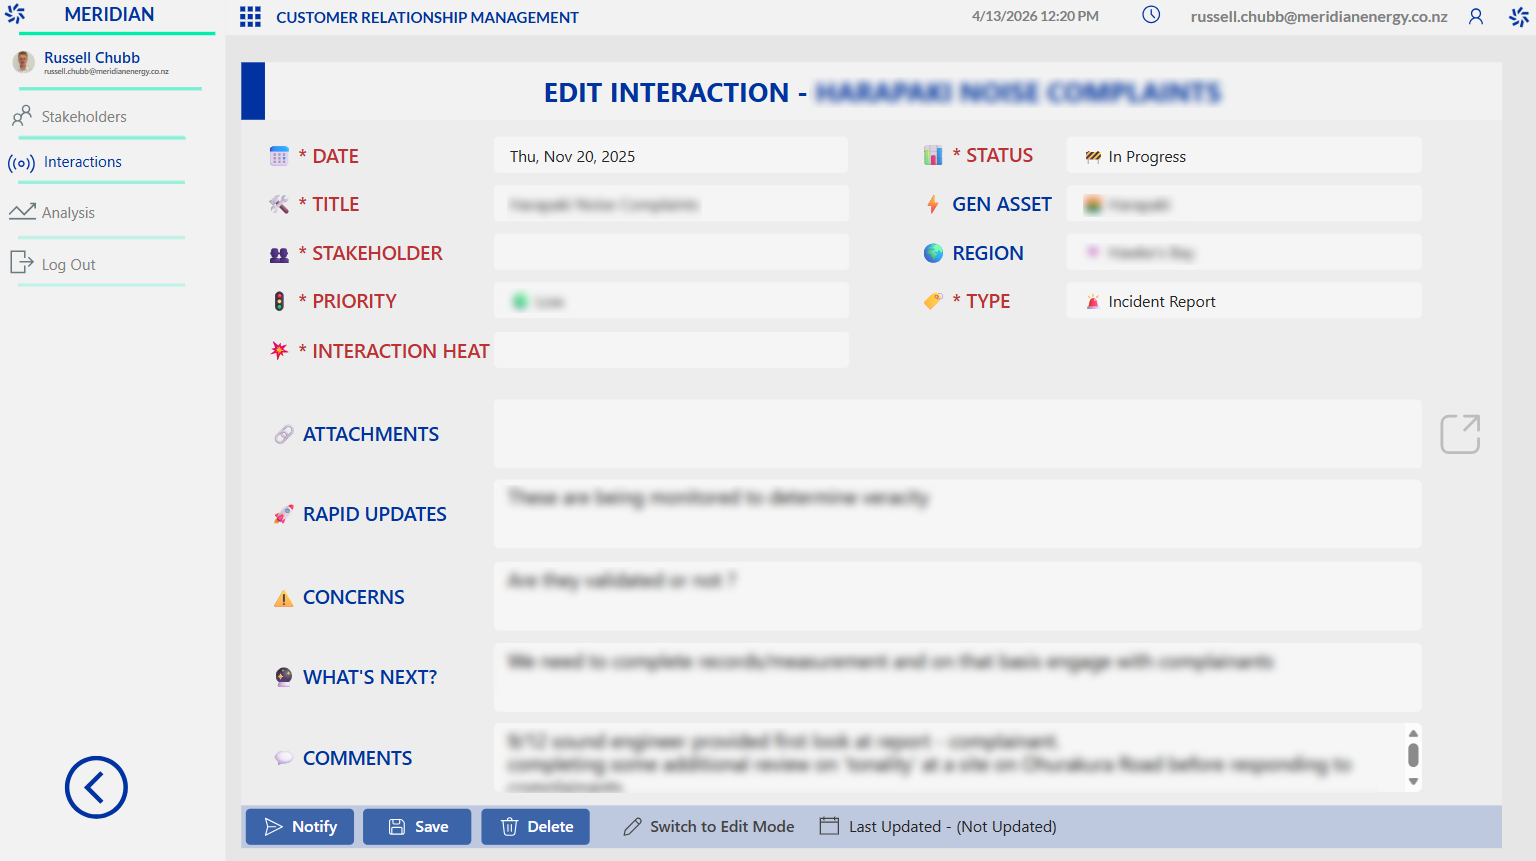Open the app grid launcher icon
The width and height of the screenshot is (1536, 861).
point(250,17)
